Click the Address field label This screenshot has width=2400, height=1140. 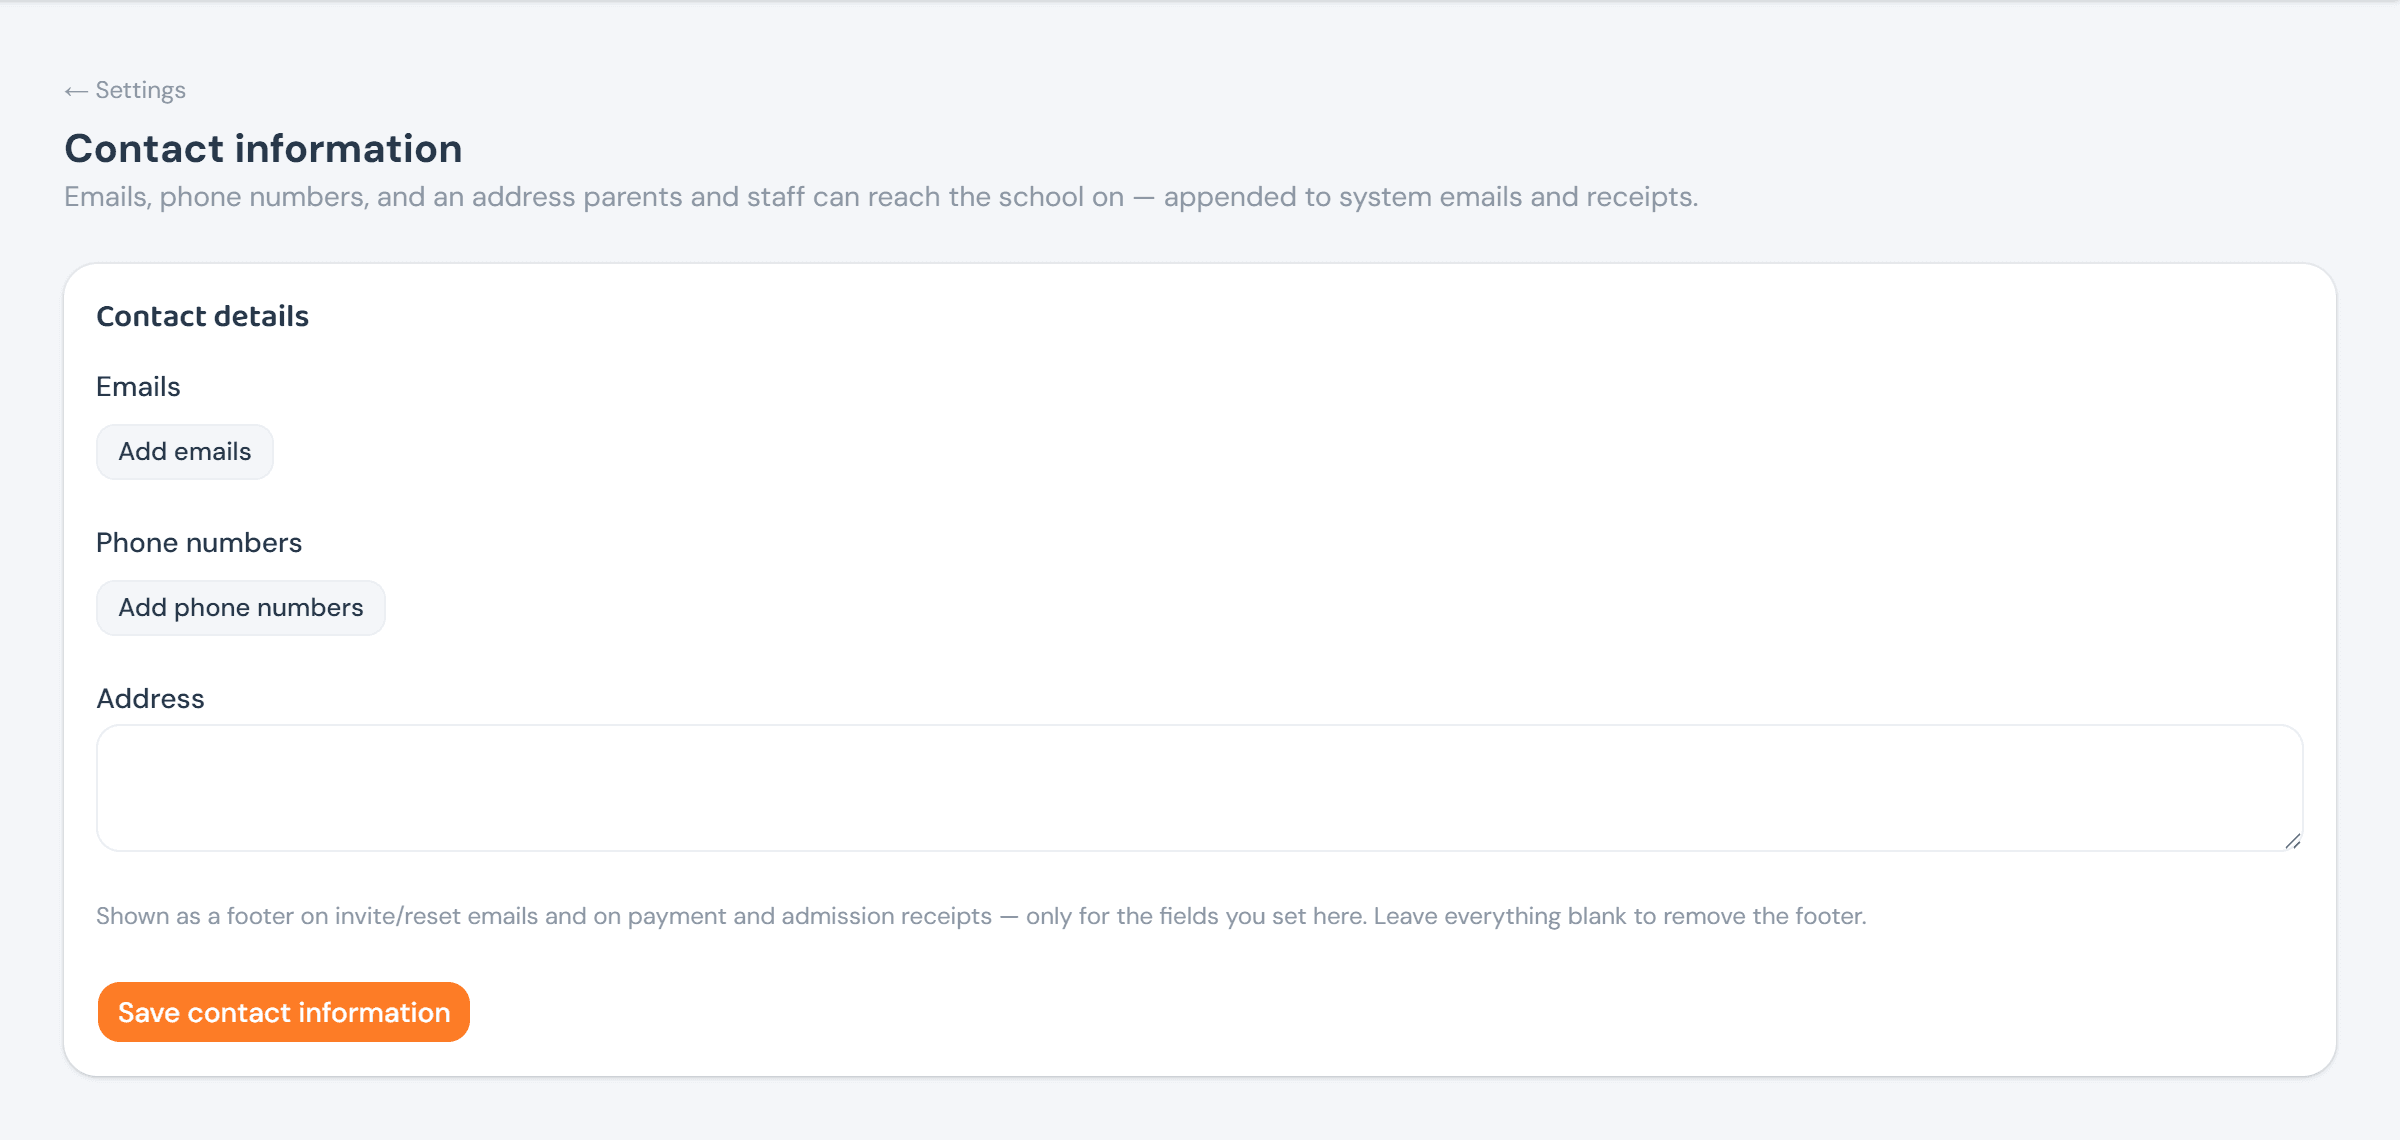(150, 699)
